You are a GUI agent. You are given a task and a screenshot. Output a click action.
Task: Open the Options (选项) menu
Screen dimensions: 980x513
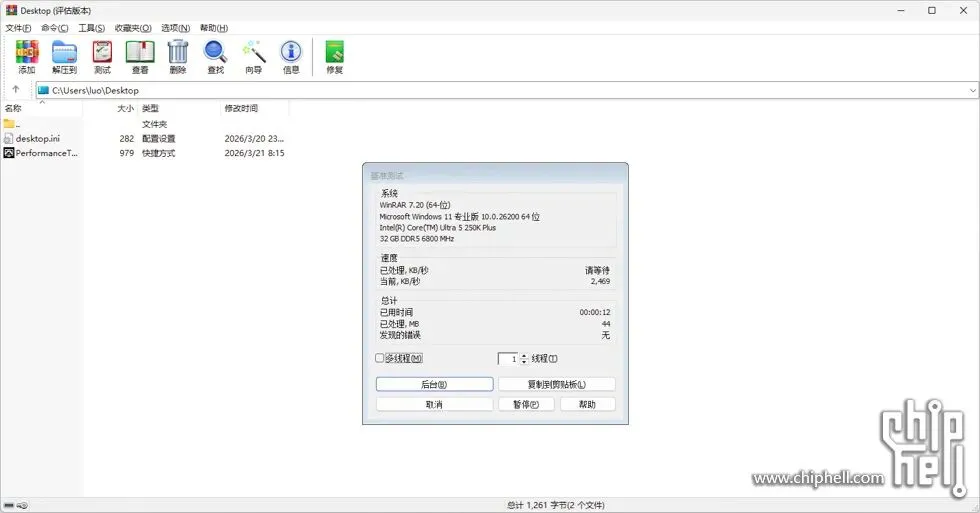point(176,28)
